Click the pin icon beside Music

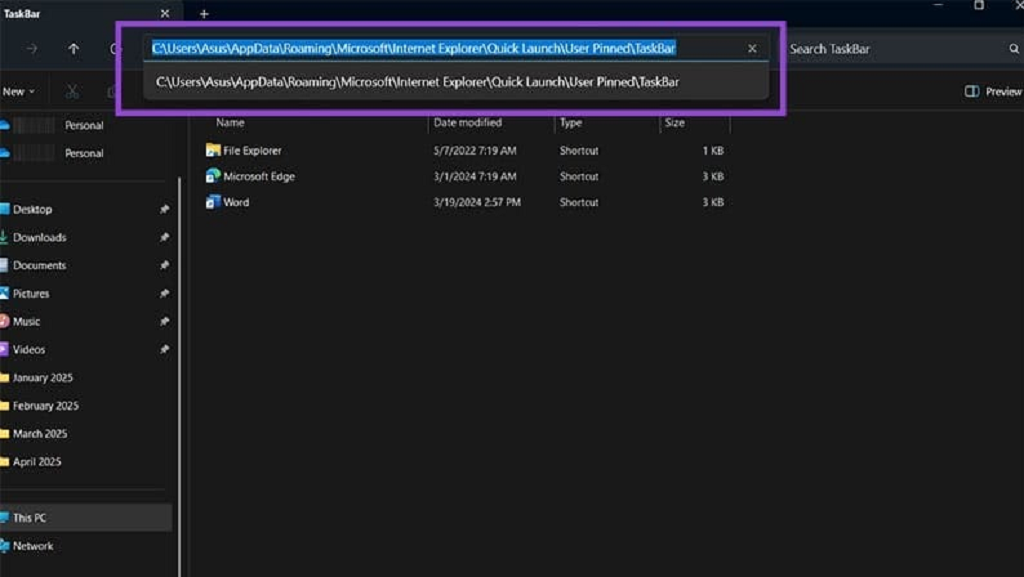click(164, 321)
